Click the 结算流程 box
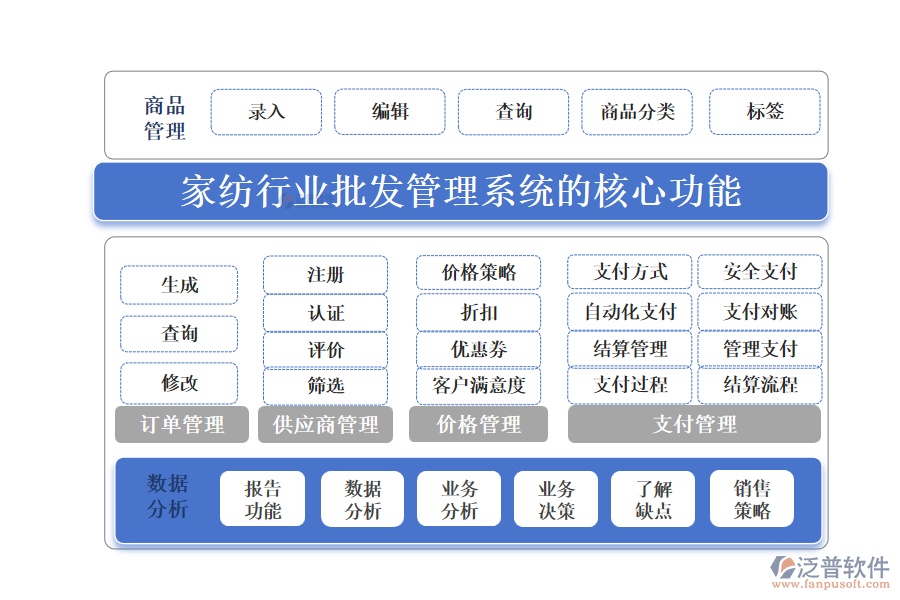Image resolution: width=900 pixels, height=600 pixels. coord(760,384)
